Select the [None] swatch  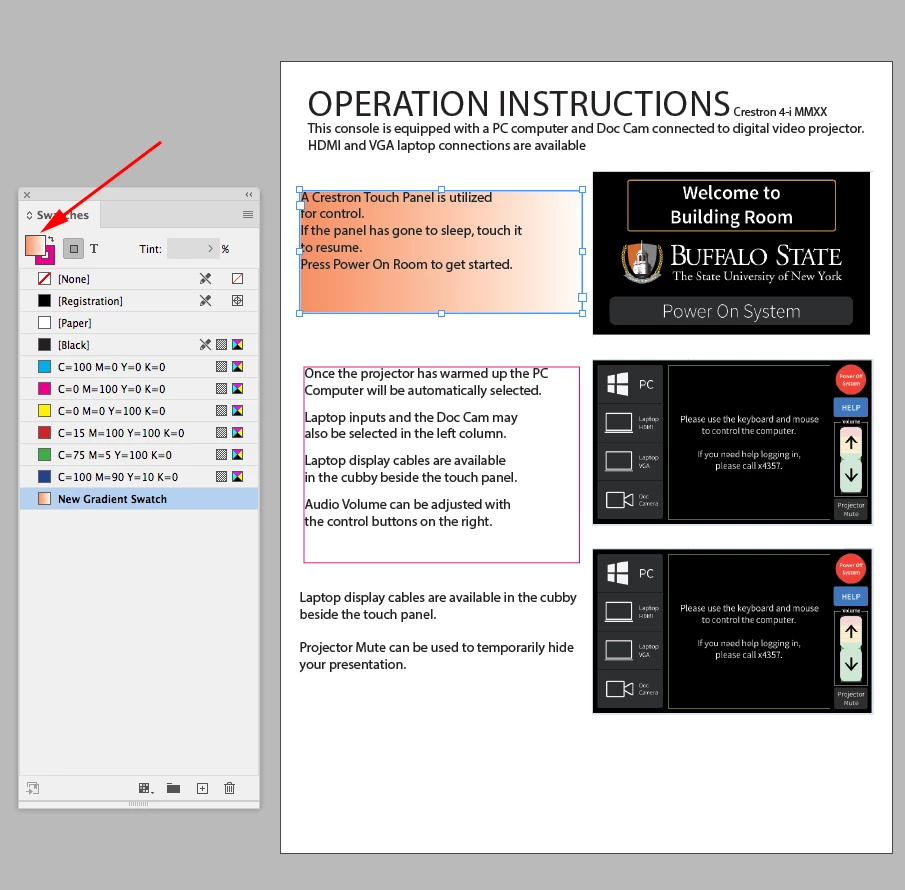[139, 279]
